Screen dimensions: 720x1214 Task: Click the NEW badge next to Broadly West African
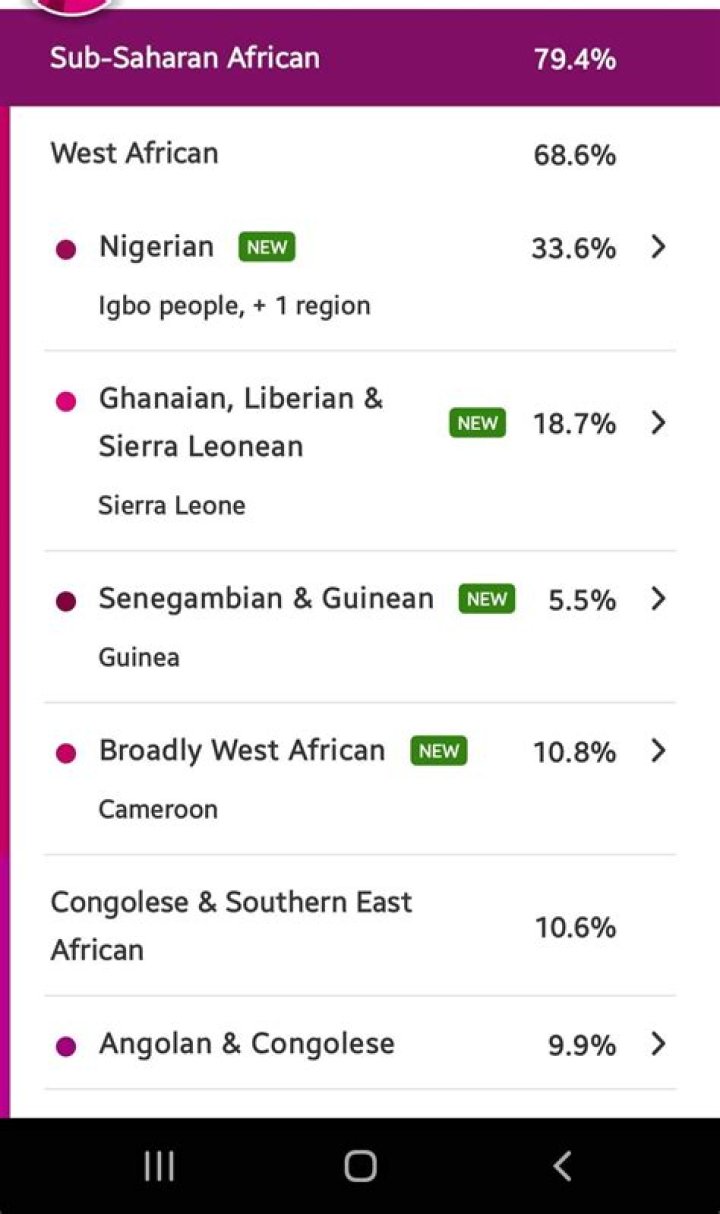(438, 751)
